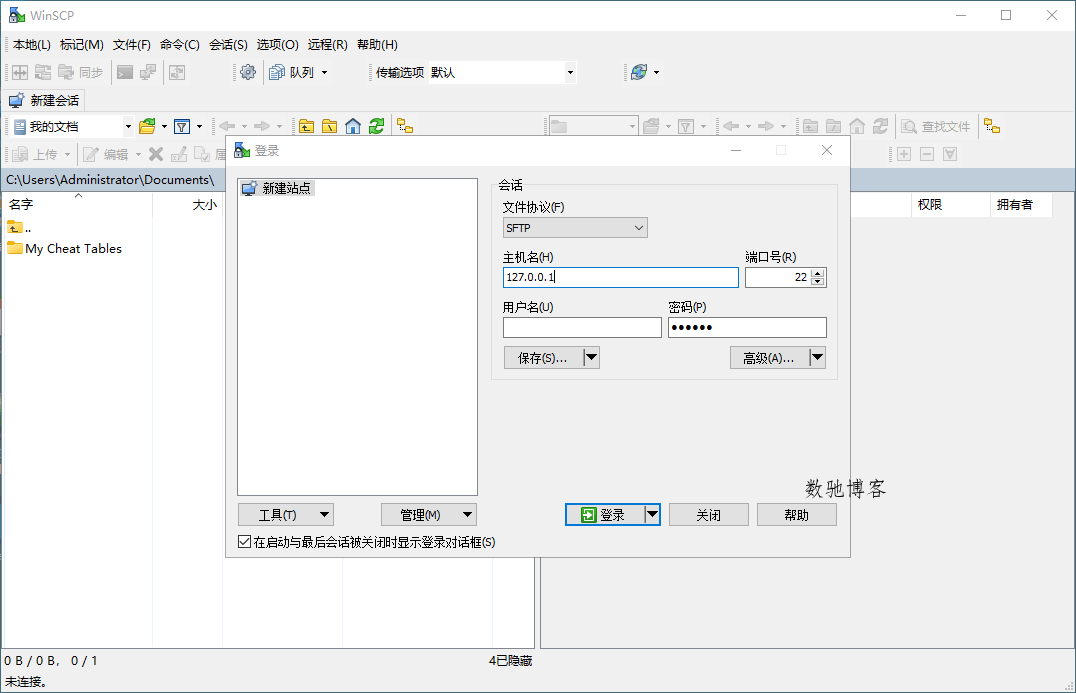Open the 工具 dropdown button

coord(285,515)
